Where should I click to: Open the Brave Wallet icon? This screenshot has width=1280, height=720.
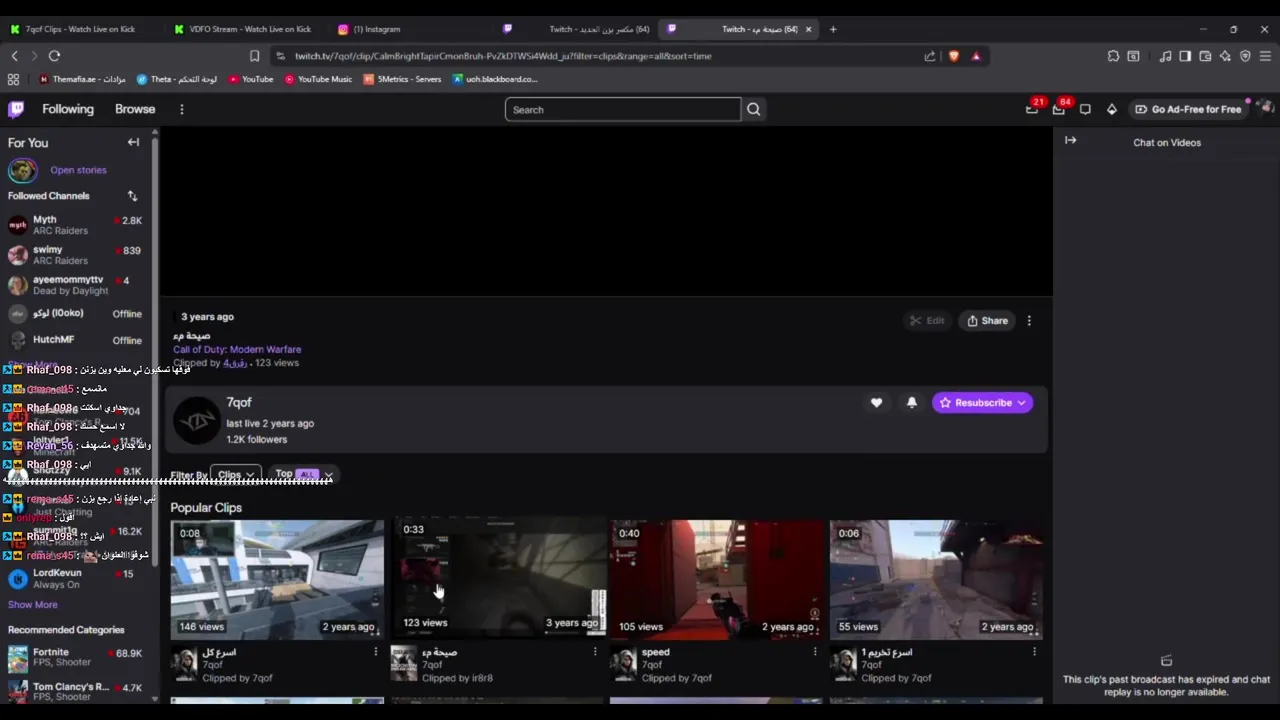[x=1205, y=56]
